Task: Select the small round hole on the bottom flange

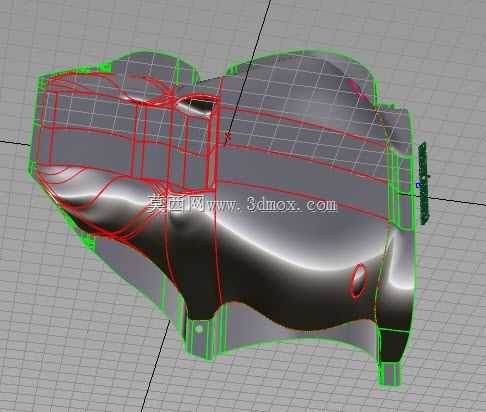Action: click(199, 330)
